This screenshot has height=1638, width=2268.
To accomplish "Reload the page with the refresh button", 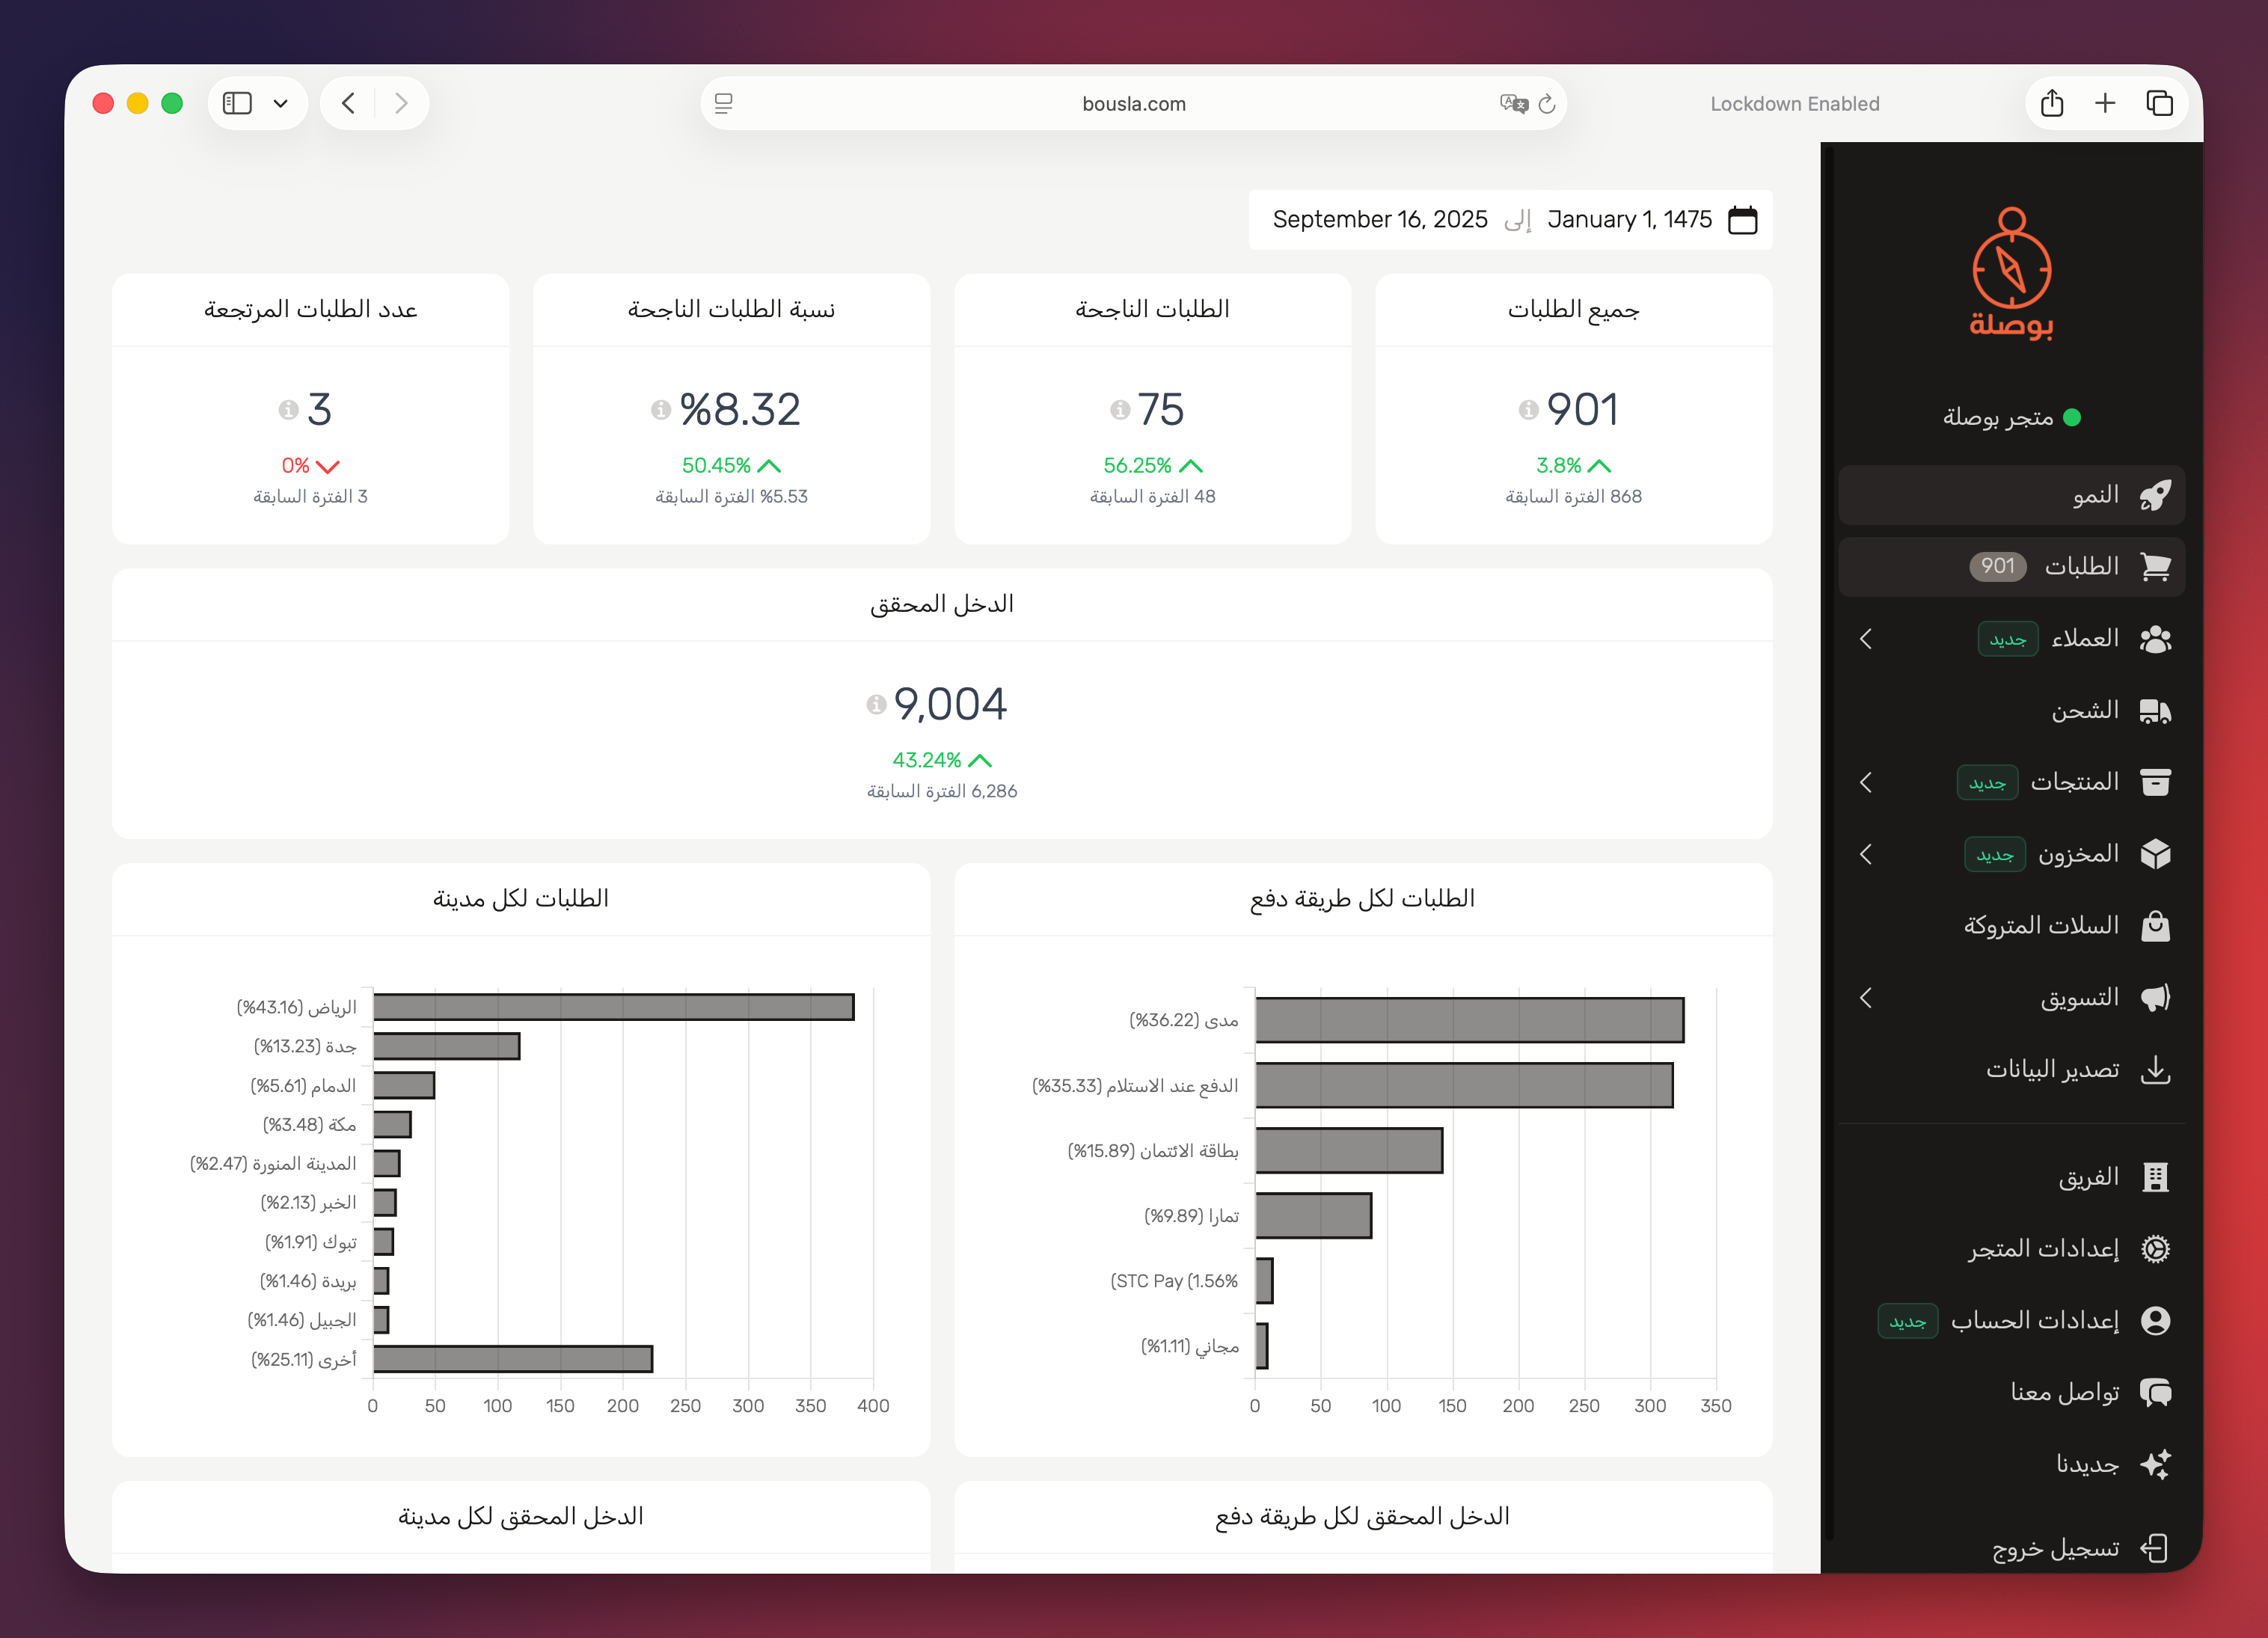I will [1547, 104].
